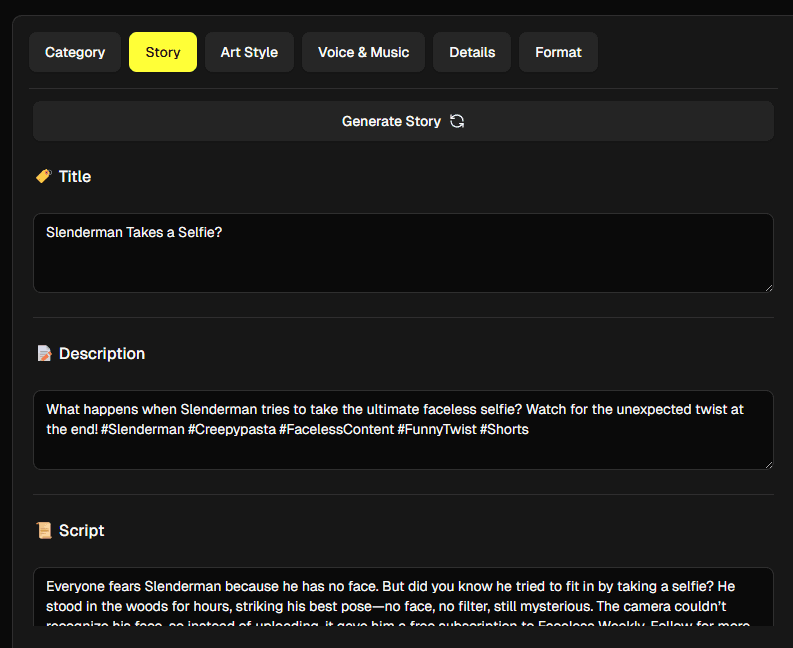Click the hashtag '#FacelessContent' in the description
The height and width of the screenshot is (648, 793).
point(336,429)
